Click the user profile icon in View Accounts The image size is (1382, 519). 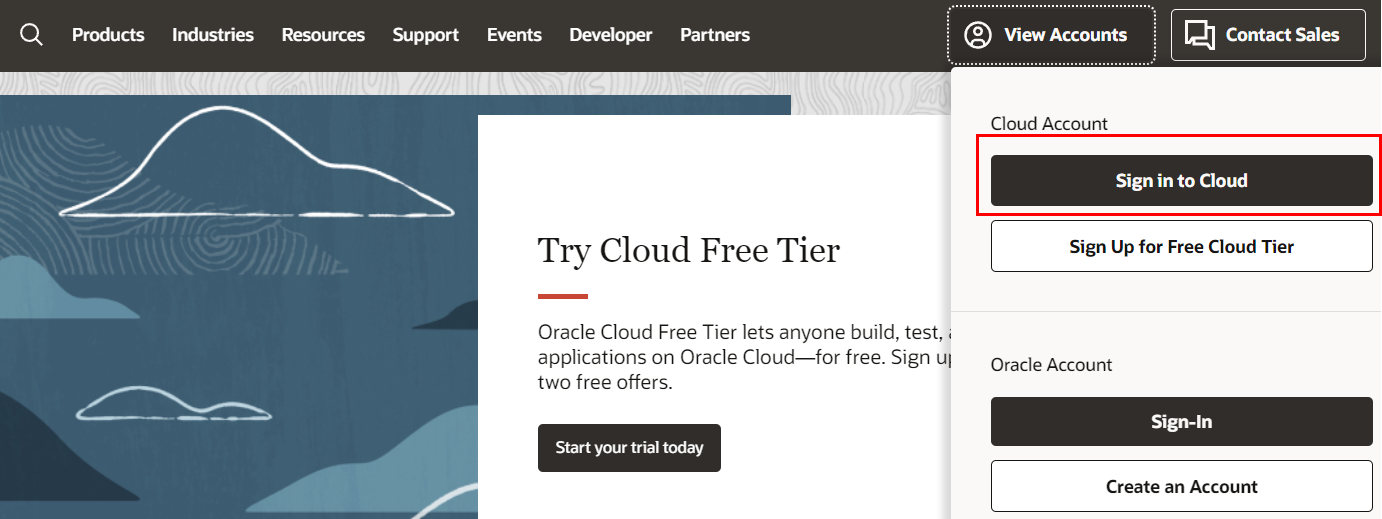(x=977, y=35)
